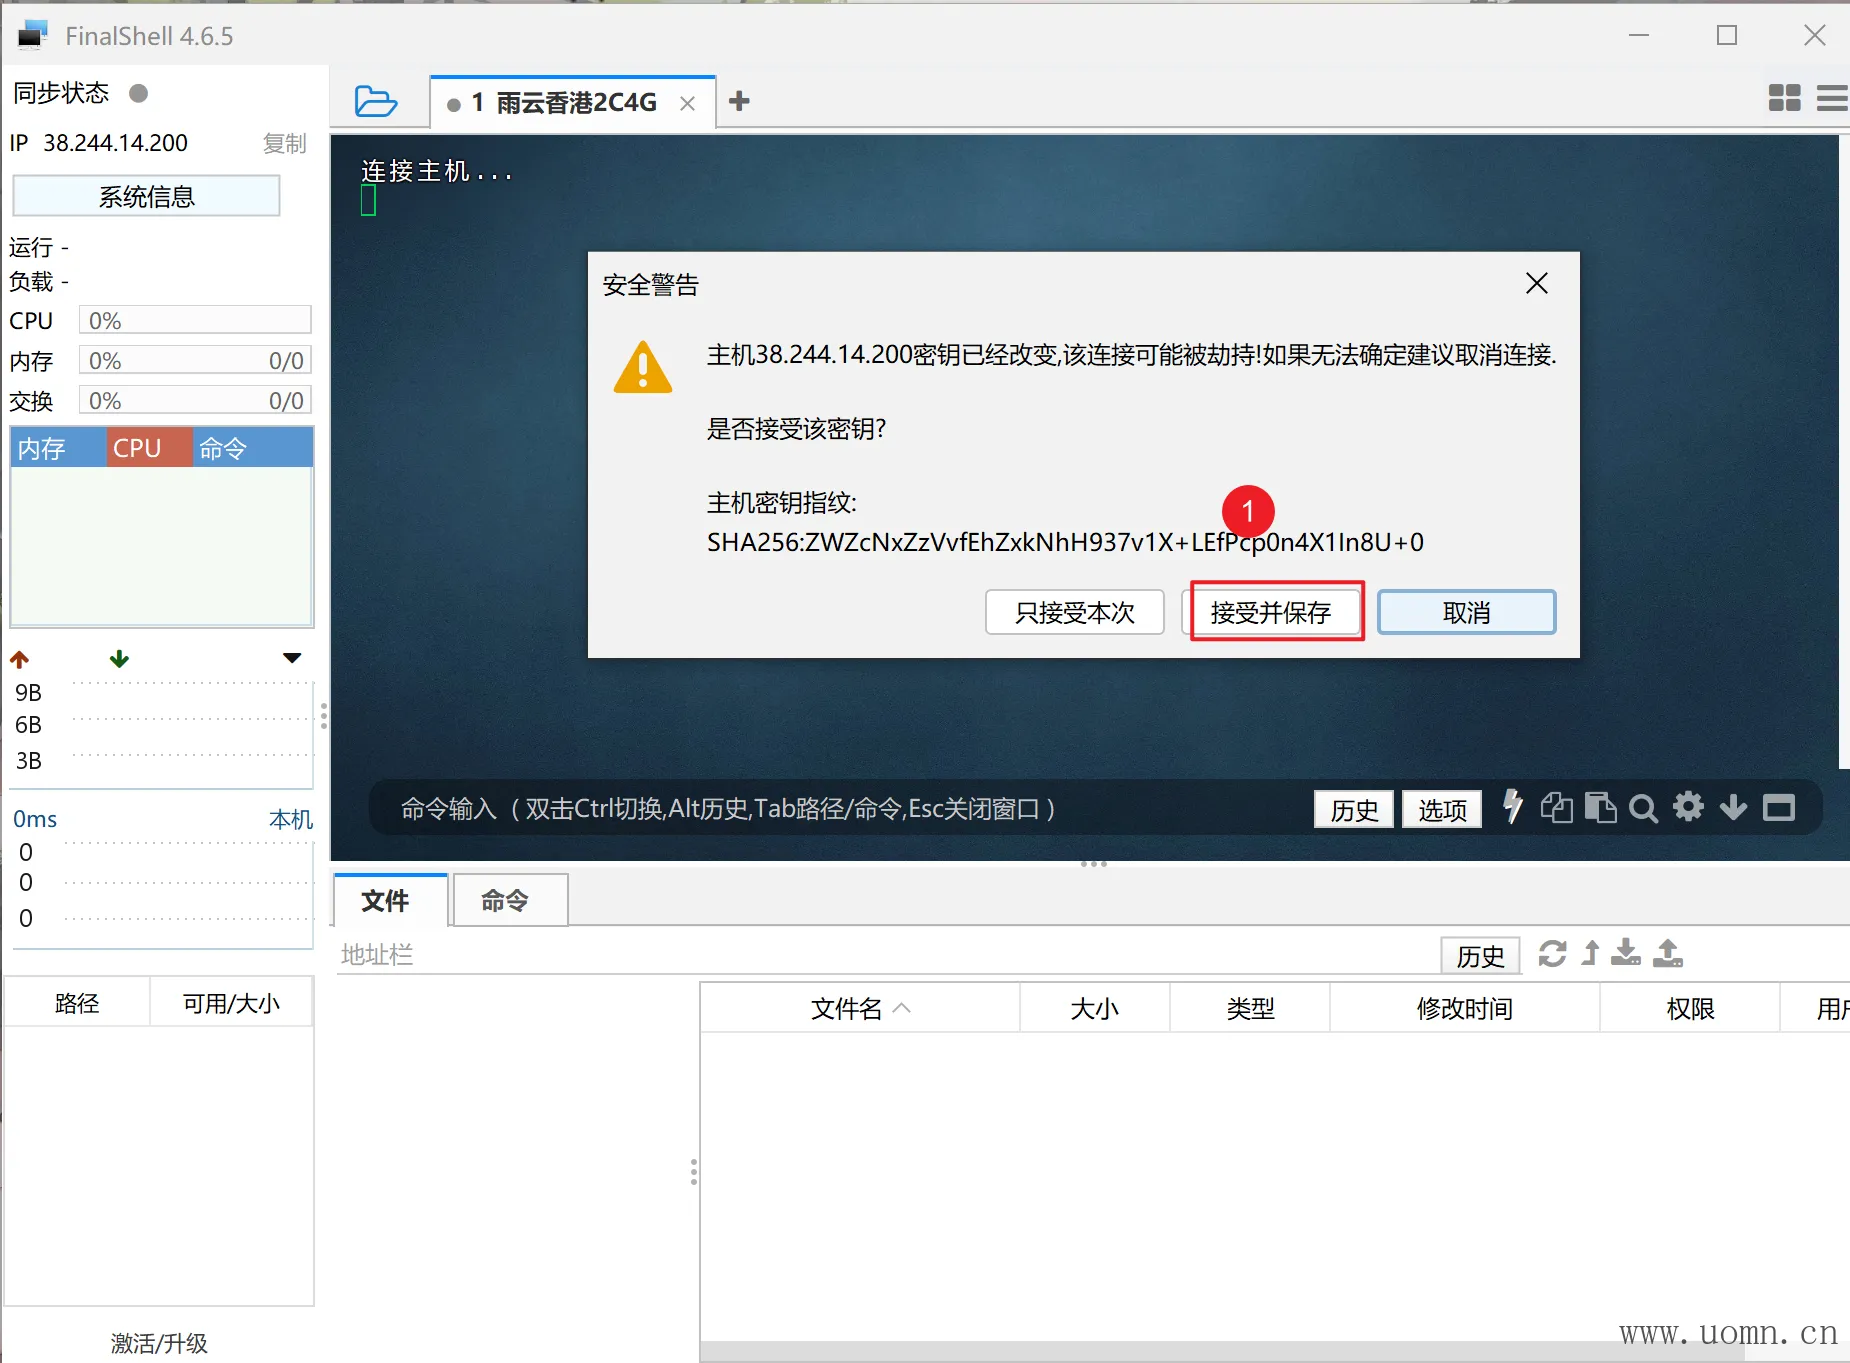
Task: Expand the network interface dropdown arrow
Action: 292,658
